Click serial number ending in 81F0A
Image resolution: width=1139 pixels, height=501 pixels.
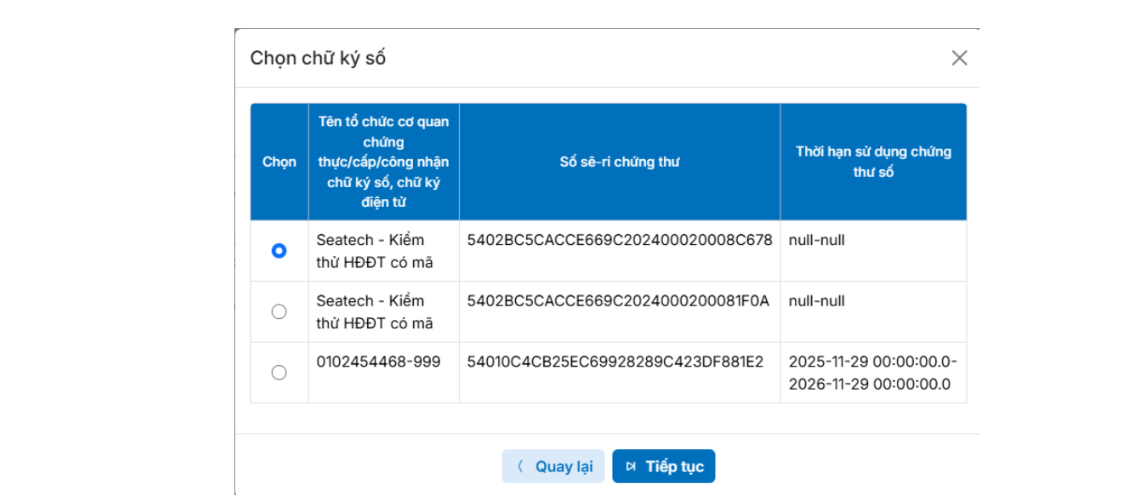click(x=617, y=301)
